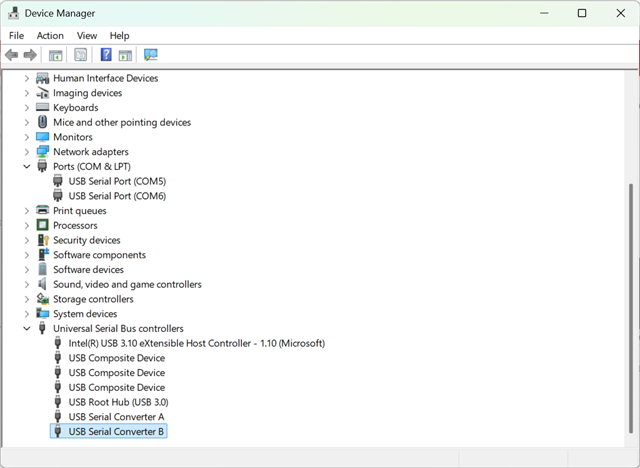Expand Storage controllers category
Image resolution: width=640 pixels, height=468 pixels.
(27, 299)
